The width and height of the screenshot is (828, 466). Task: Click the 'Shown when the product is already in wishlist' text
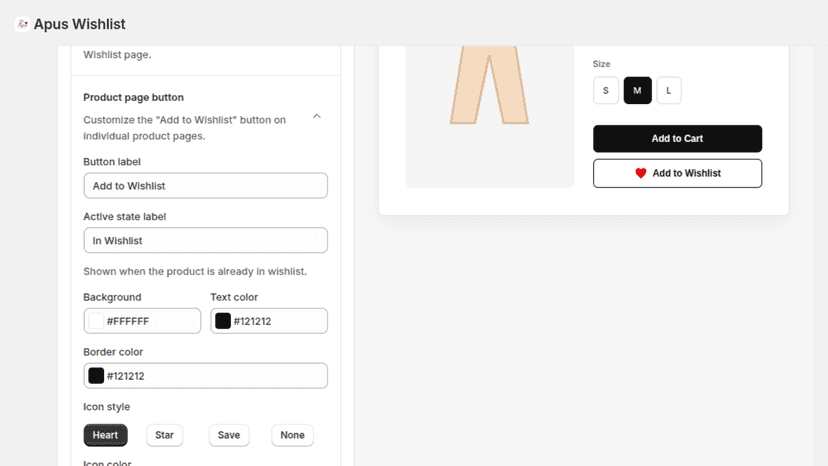tap(195, 271)
